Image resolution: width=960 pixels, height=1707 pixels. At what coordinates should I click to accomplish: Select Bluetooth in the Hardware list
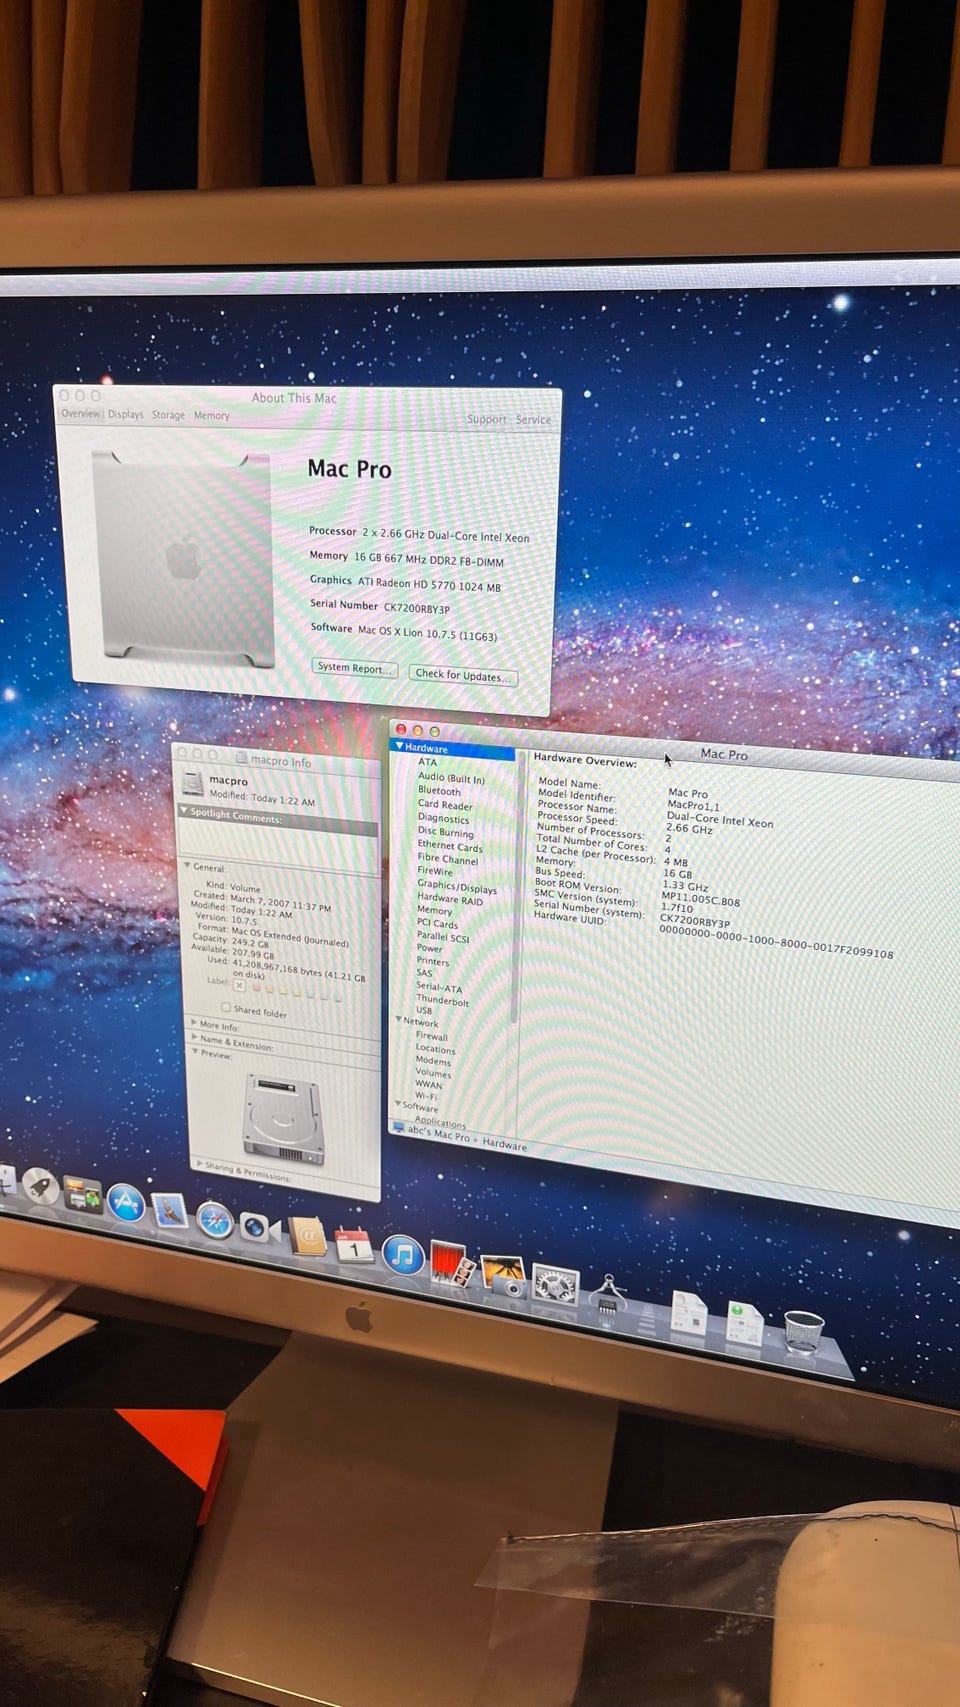coord(439,790)
